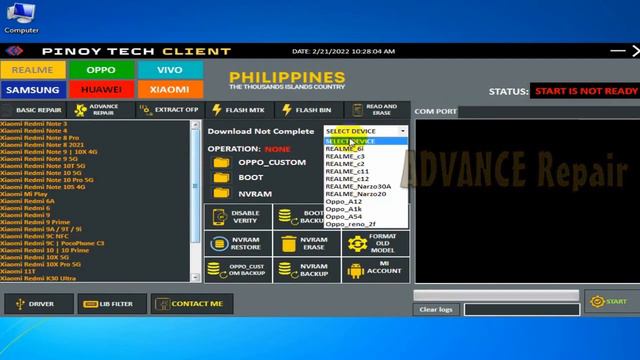The width and height of the screenshot is (640, 360).
Task: Open the Computer desktop icon
Action: coord(21,18)
